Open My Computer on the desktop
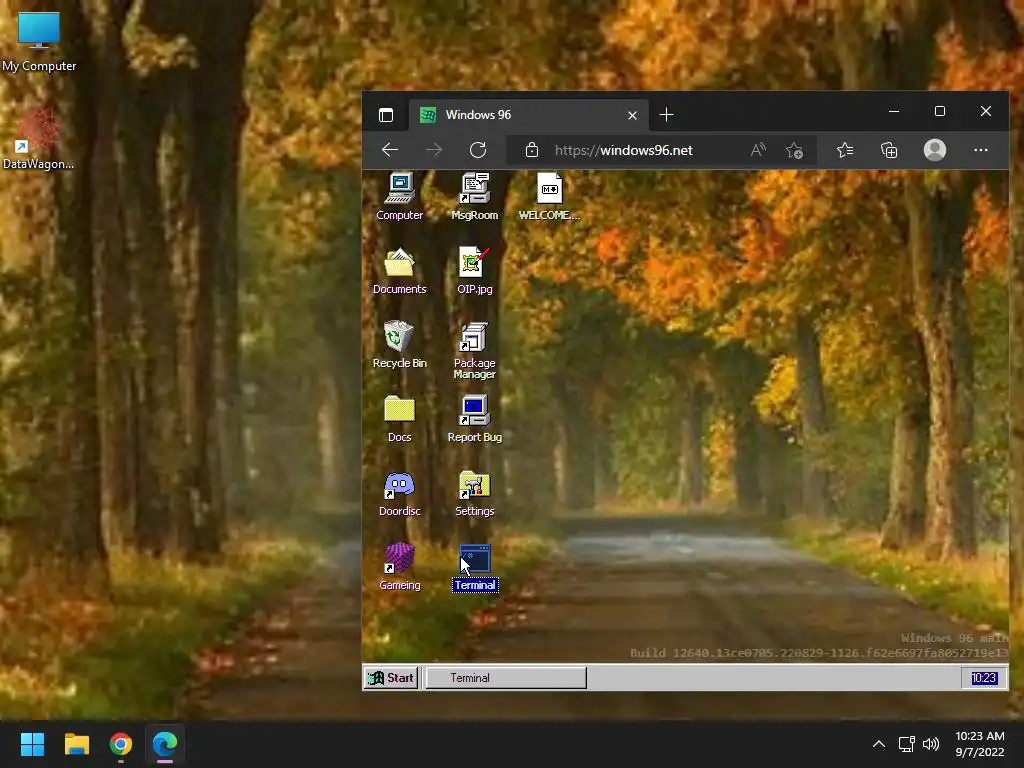This screenshot has width=1024, height=768. click(x=39, y=42)
